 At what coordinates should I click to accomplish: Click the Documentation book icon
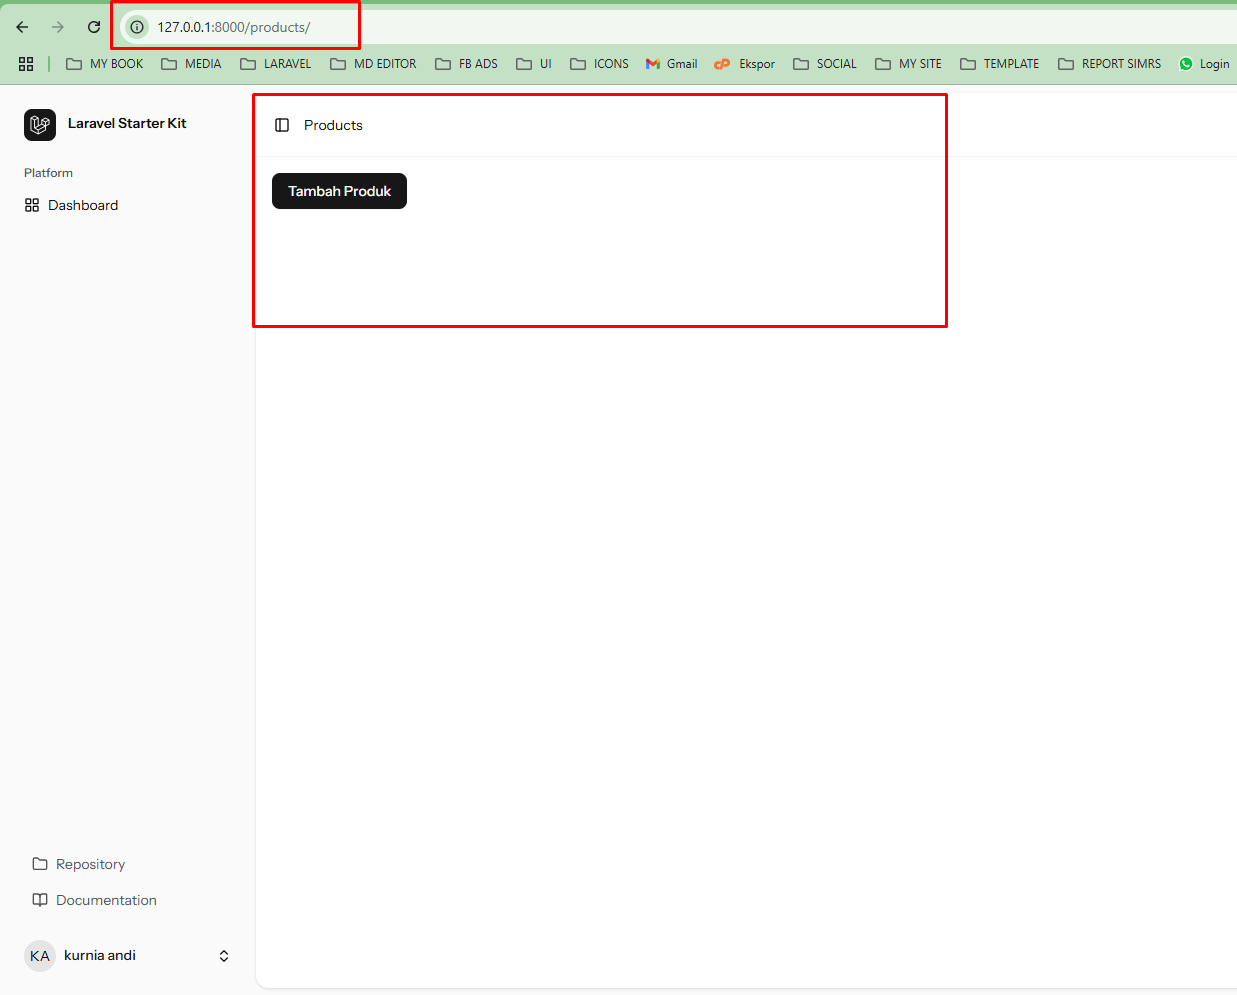pos(39,900)
